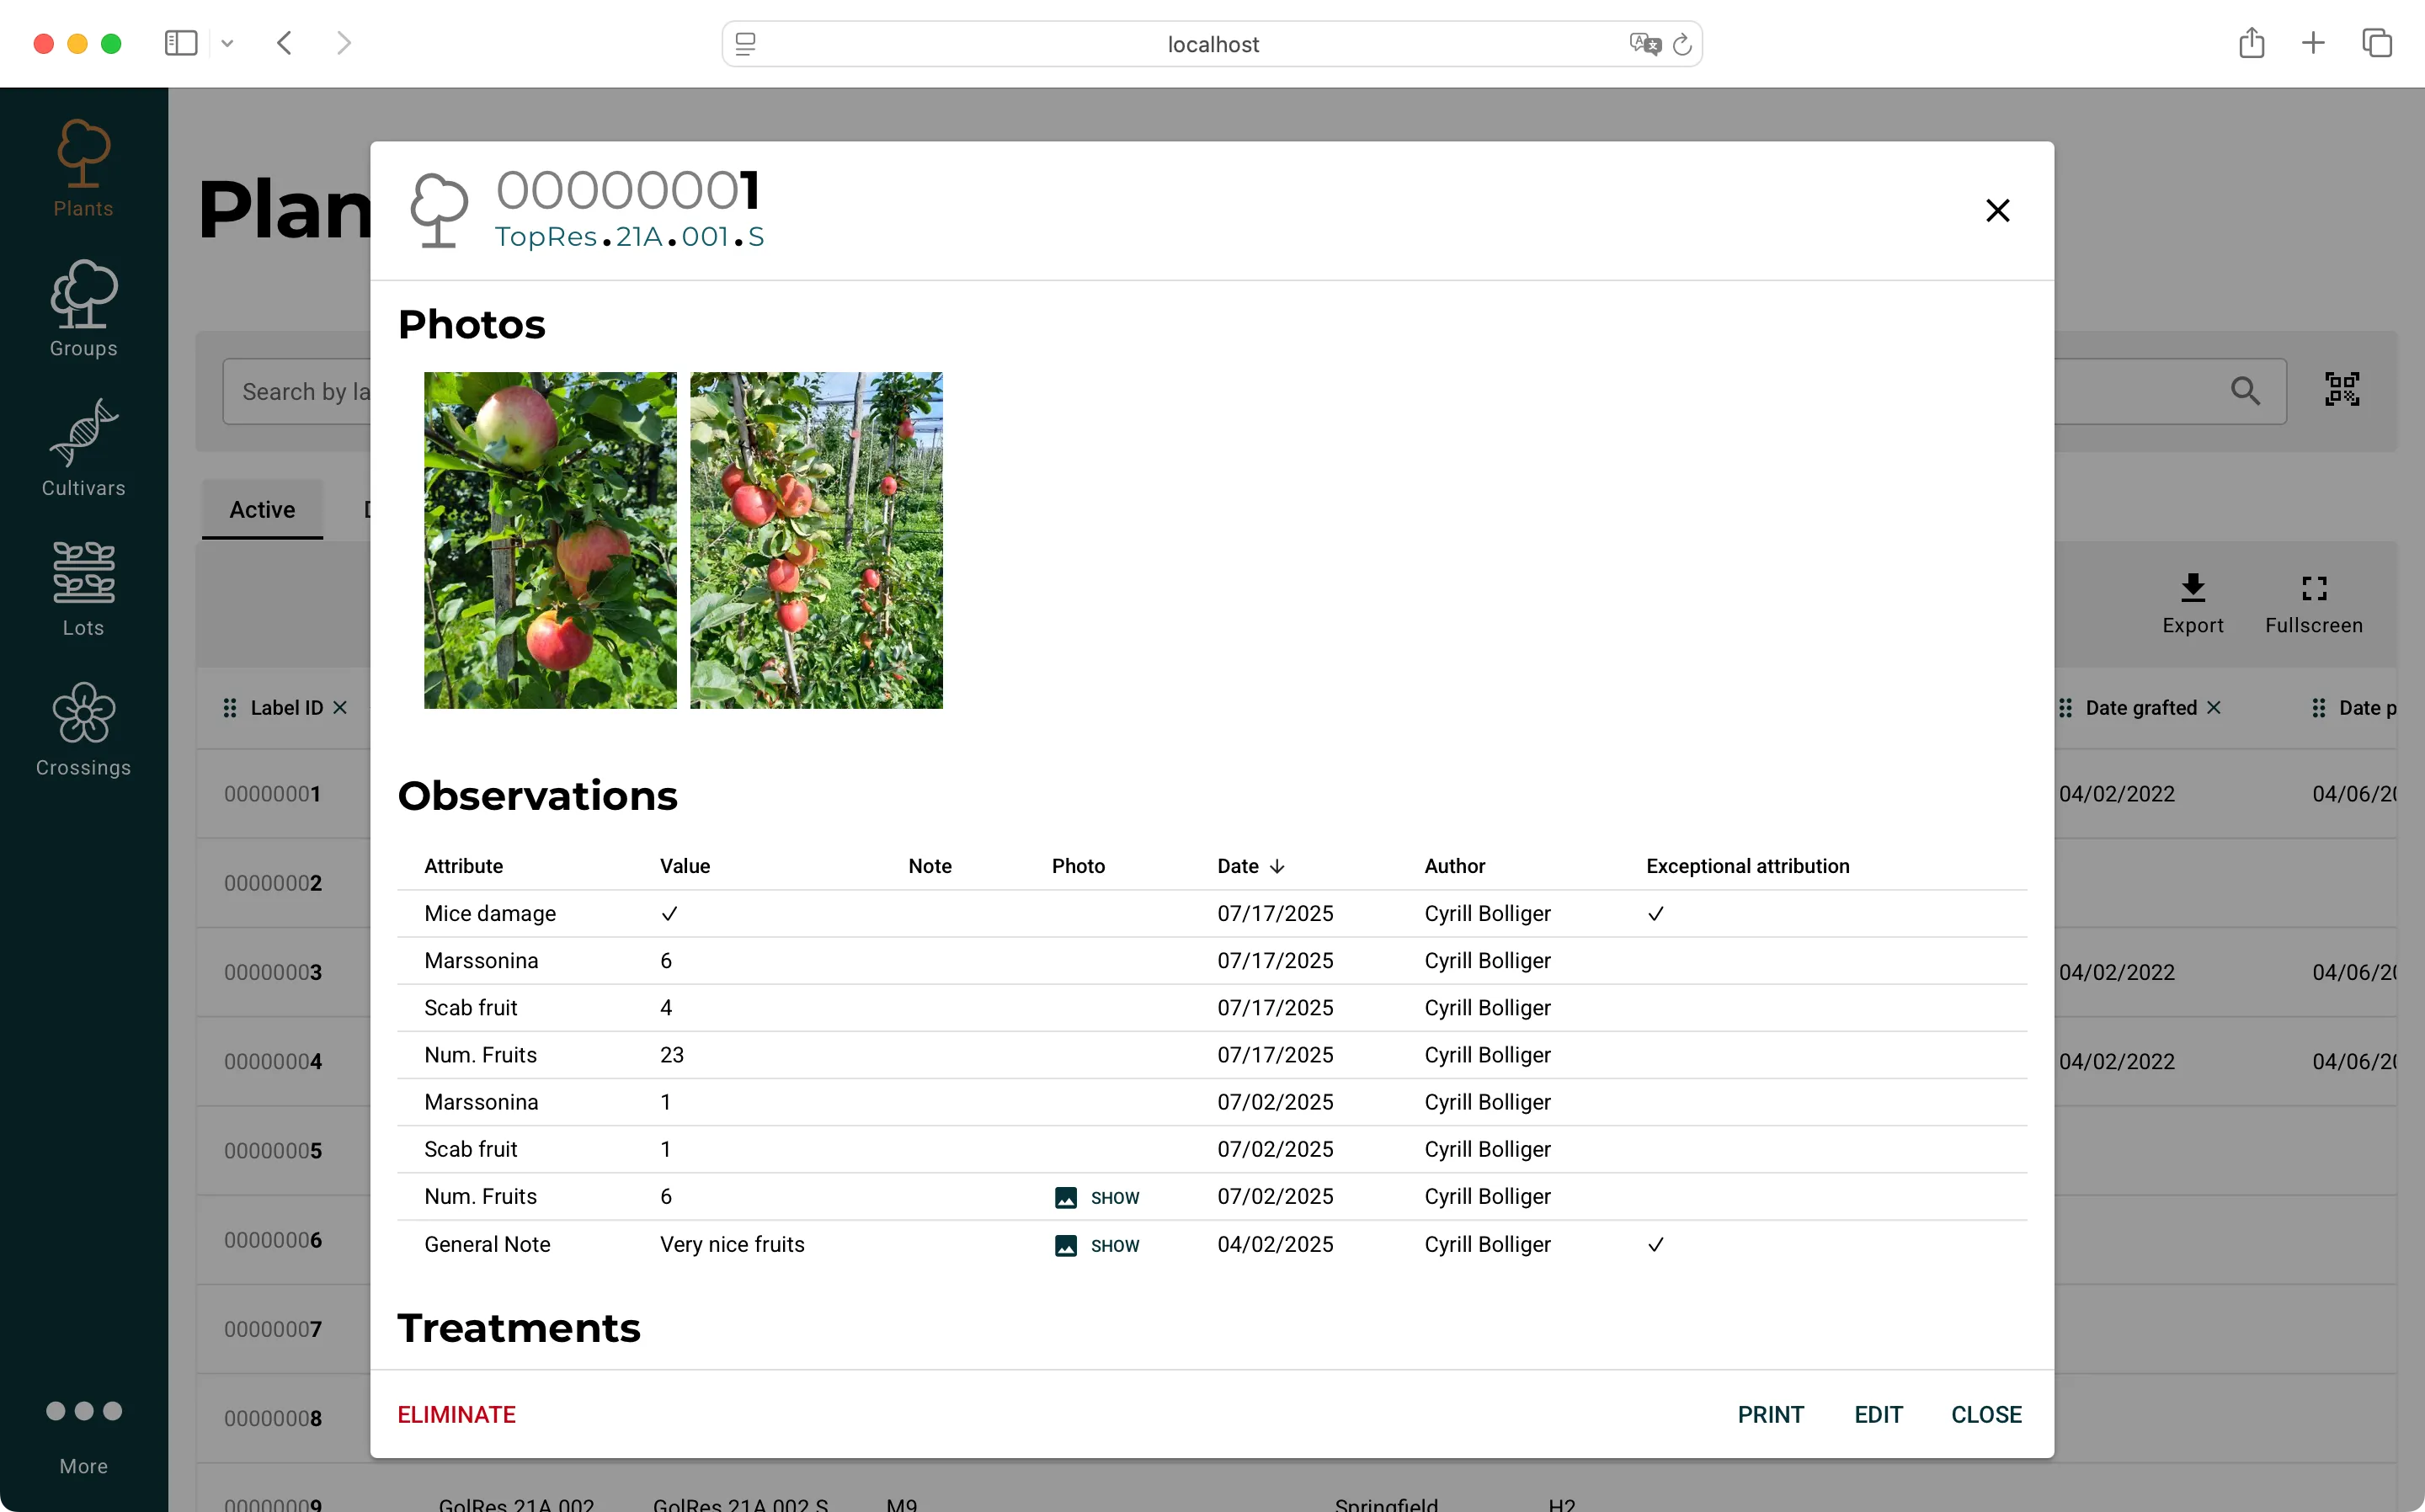Switch to the Active tab

(x=261, y=509)
